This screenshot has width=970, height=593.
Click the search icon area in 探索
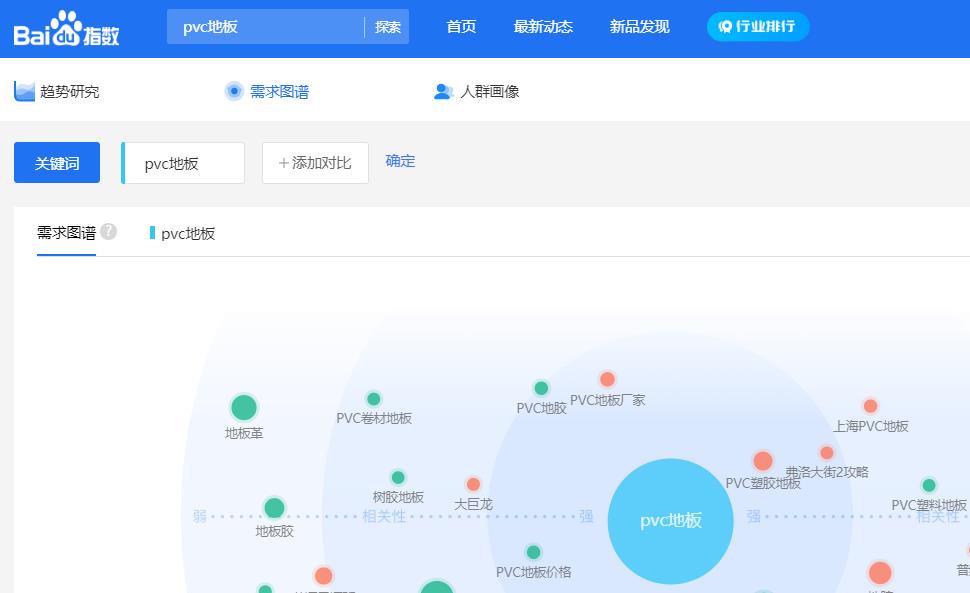(388, 27)
